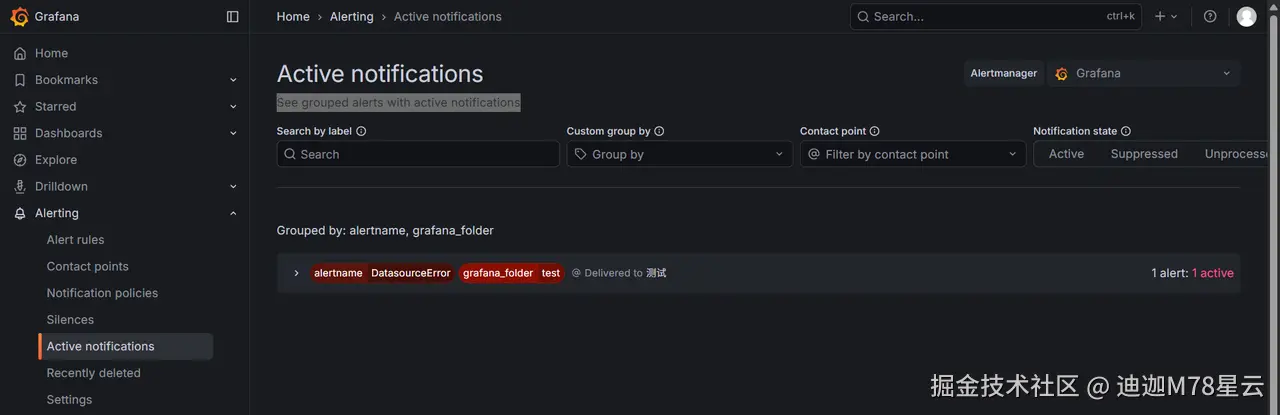Image resolution: width=1280 pixels, height=415 pixels.
Task: Open the Filter by contact point dropdown
Action: (913, 154)
